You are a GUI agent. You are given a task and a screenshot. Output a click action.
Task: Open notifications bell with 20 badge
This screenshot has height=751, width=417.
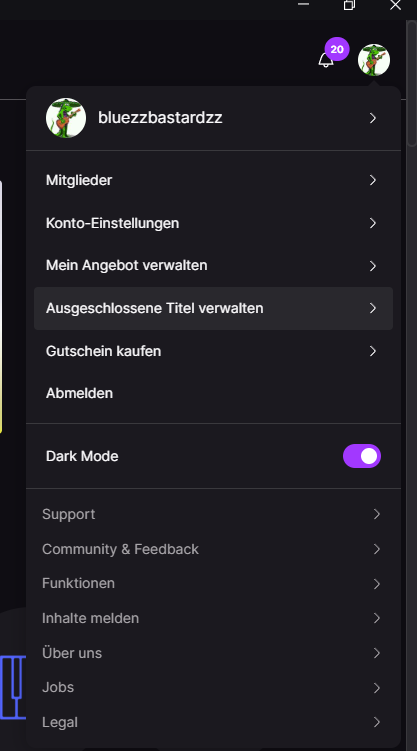point(327,59)
